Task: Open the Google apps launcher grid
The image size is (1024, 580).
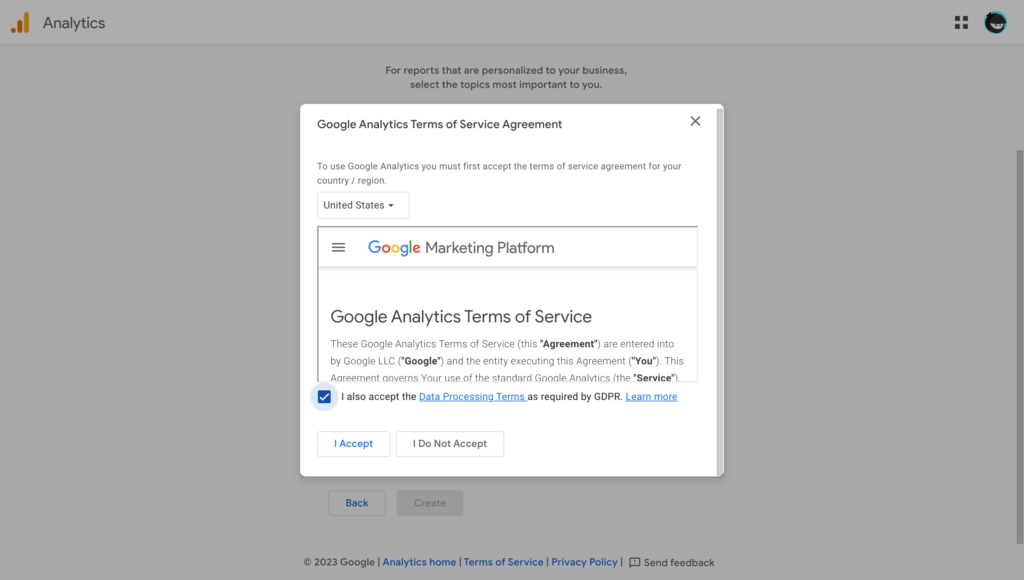Action: point(961,21)
